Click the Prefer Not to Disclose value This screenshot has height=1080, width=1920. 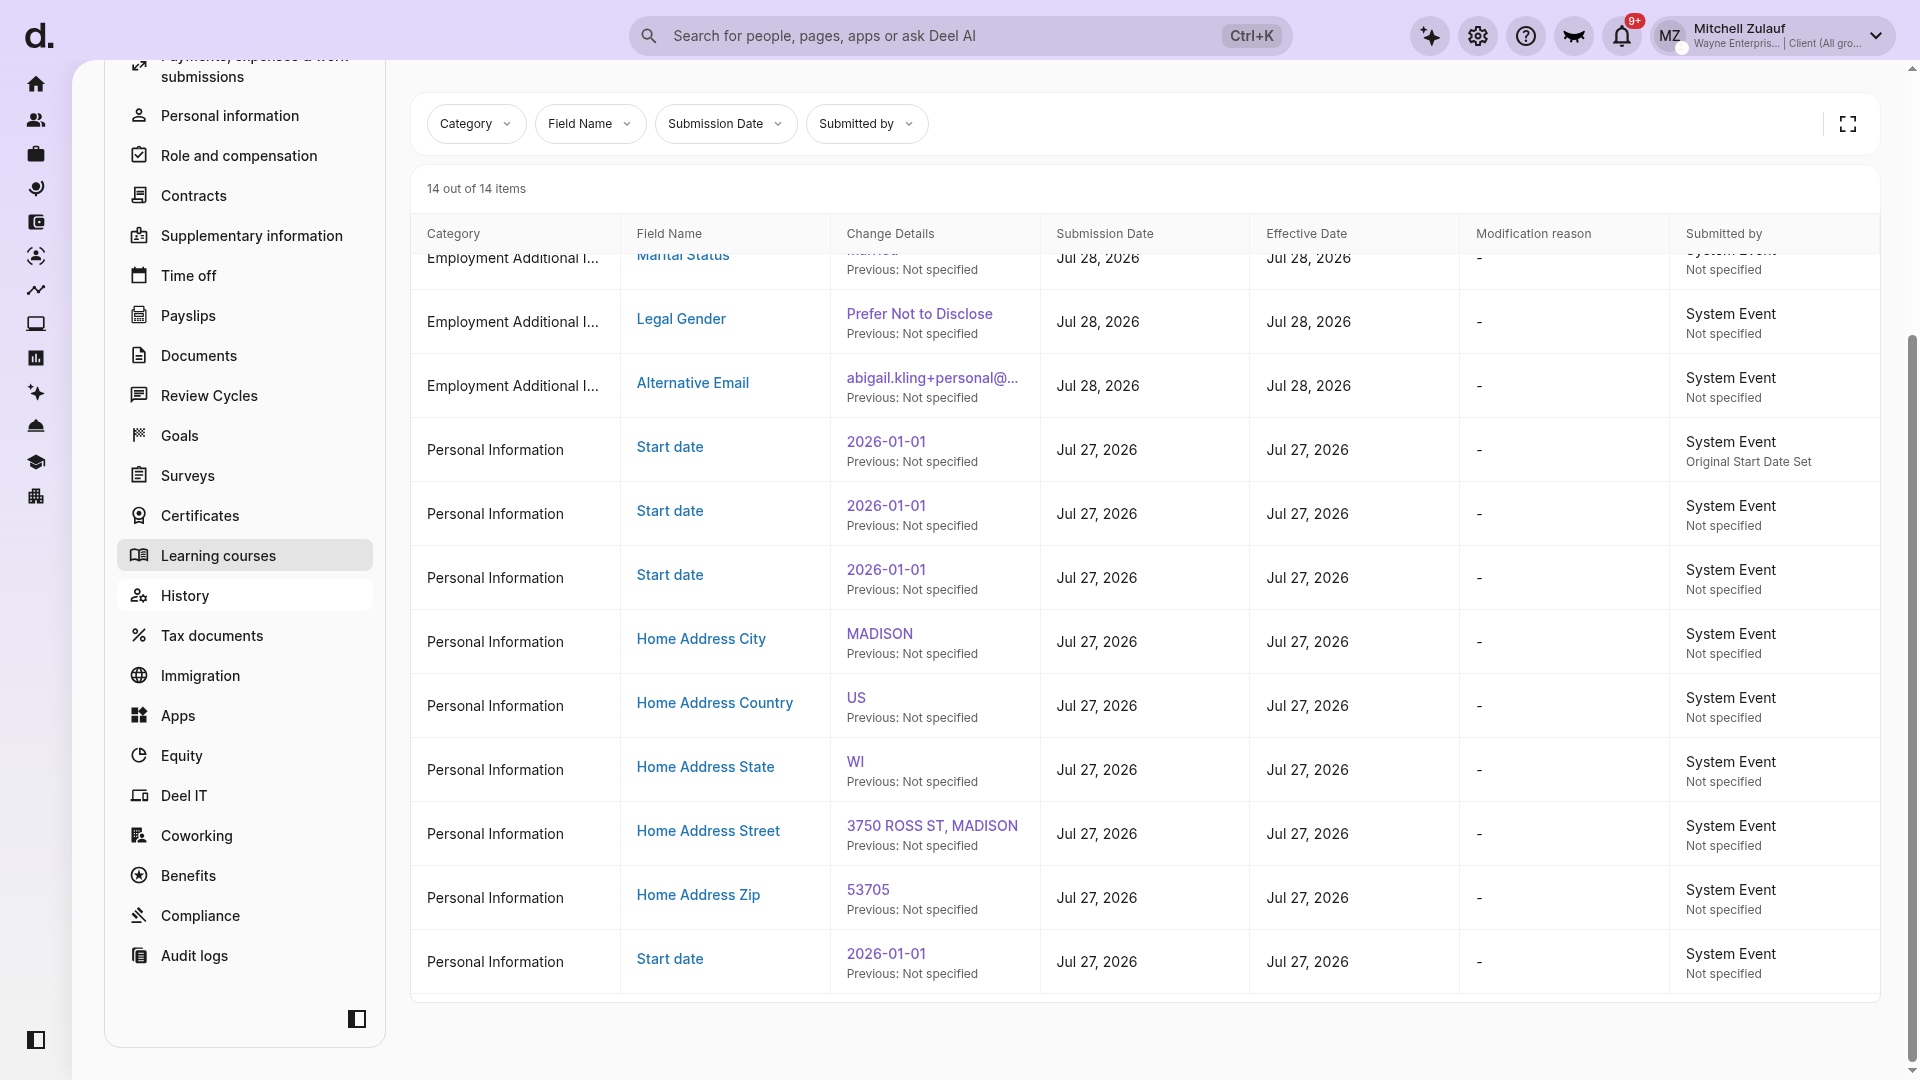tap(919, 314)
